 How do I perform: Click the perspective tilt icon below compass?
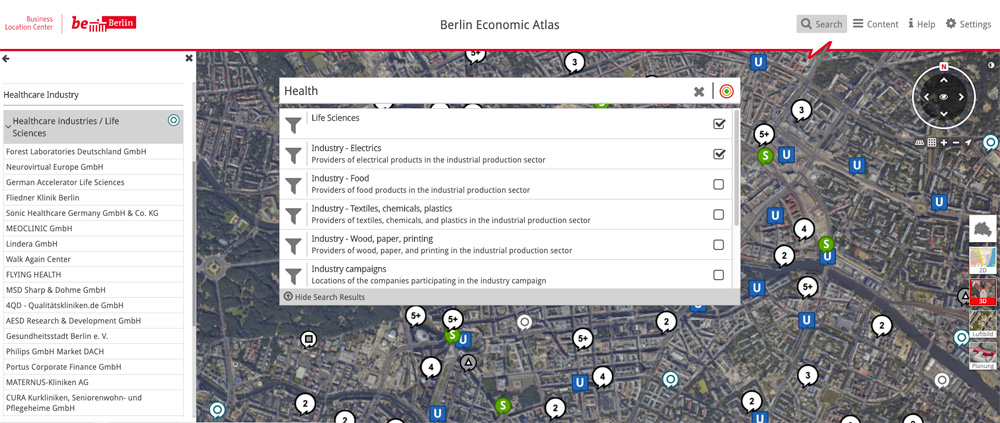920,142
